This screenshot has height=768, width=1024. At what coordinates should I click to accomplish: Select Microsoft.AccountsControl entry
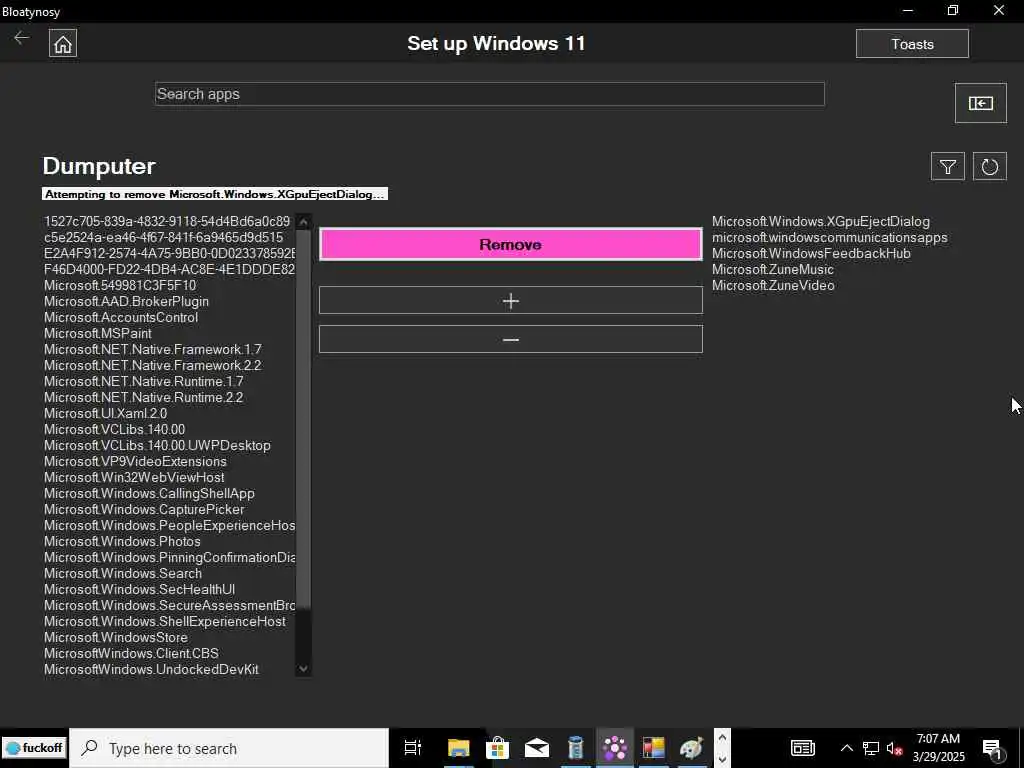click(121, 317)
